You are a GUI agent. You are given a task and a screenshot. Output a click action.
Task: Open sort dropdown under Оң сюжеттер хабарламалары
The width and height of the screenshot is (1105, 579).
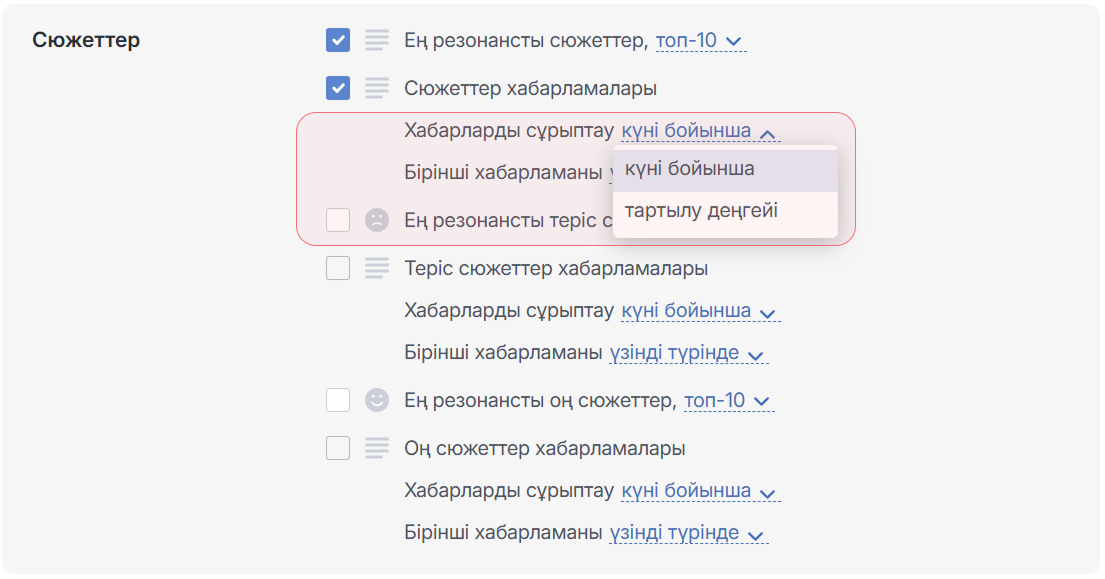point(699,491)
